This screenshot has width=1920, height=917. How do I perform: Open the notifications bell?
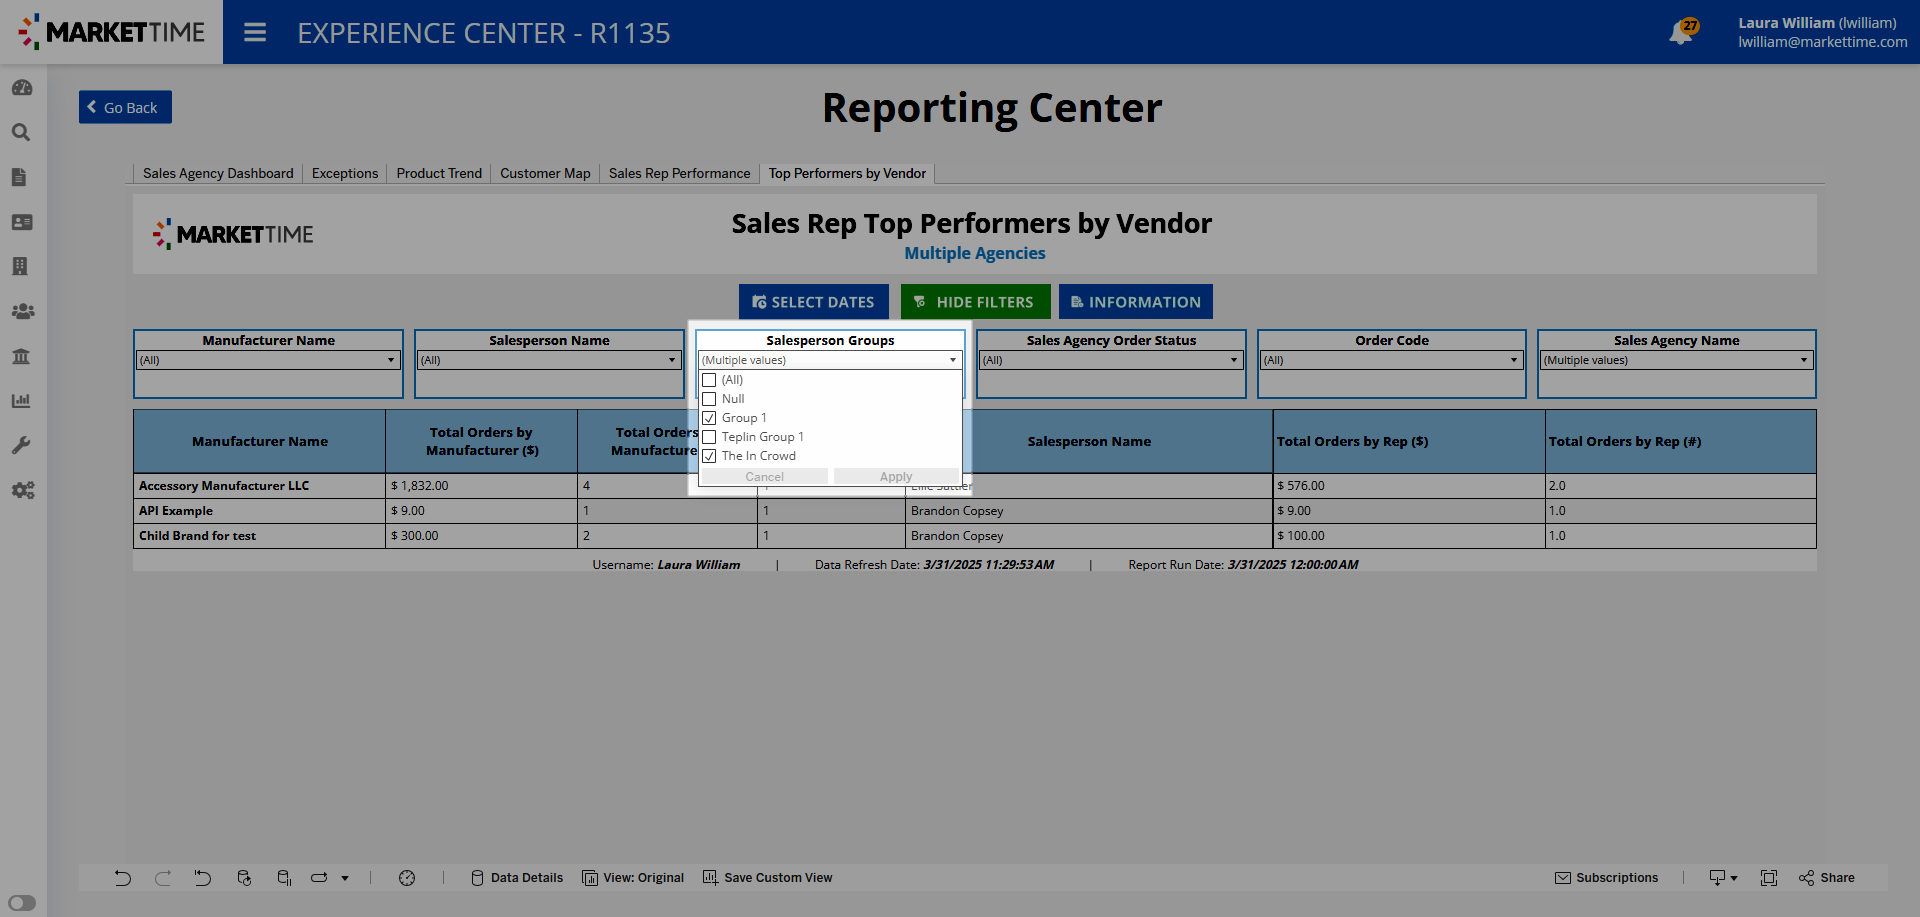(x=1683, y=32)
